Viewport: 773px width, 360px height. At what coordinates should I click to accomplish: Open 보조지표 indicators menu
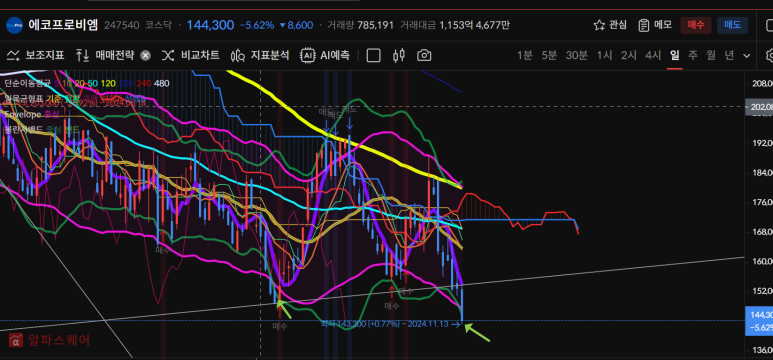coord(35,55)
